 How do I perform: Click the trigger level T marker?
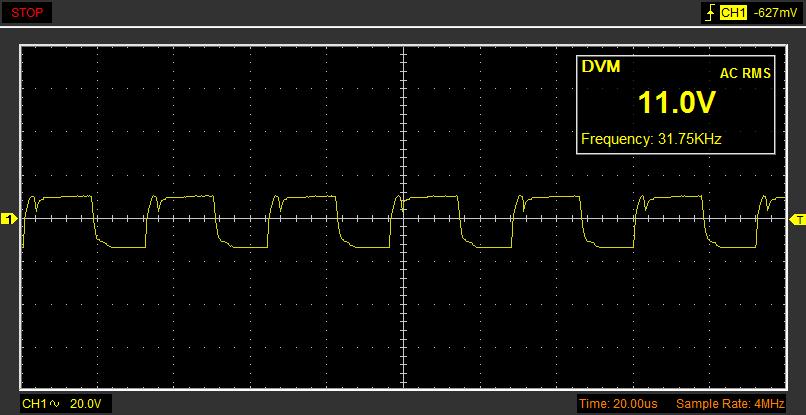797,219
